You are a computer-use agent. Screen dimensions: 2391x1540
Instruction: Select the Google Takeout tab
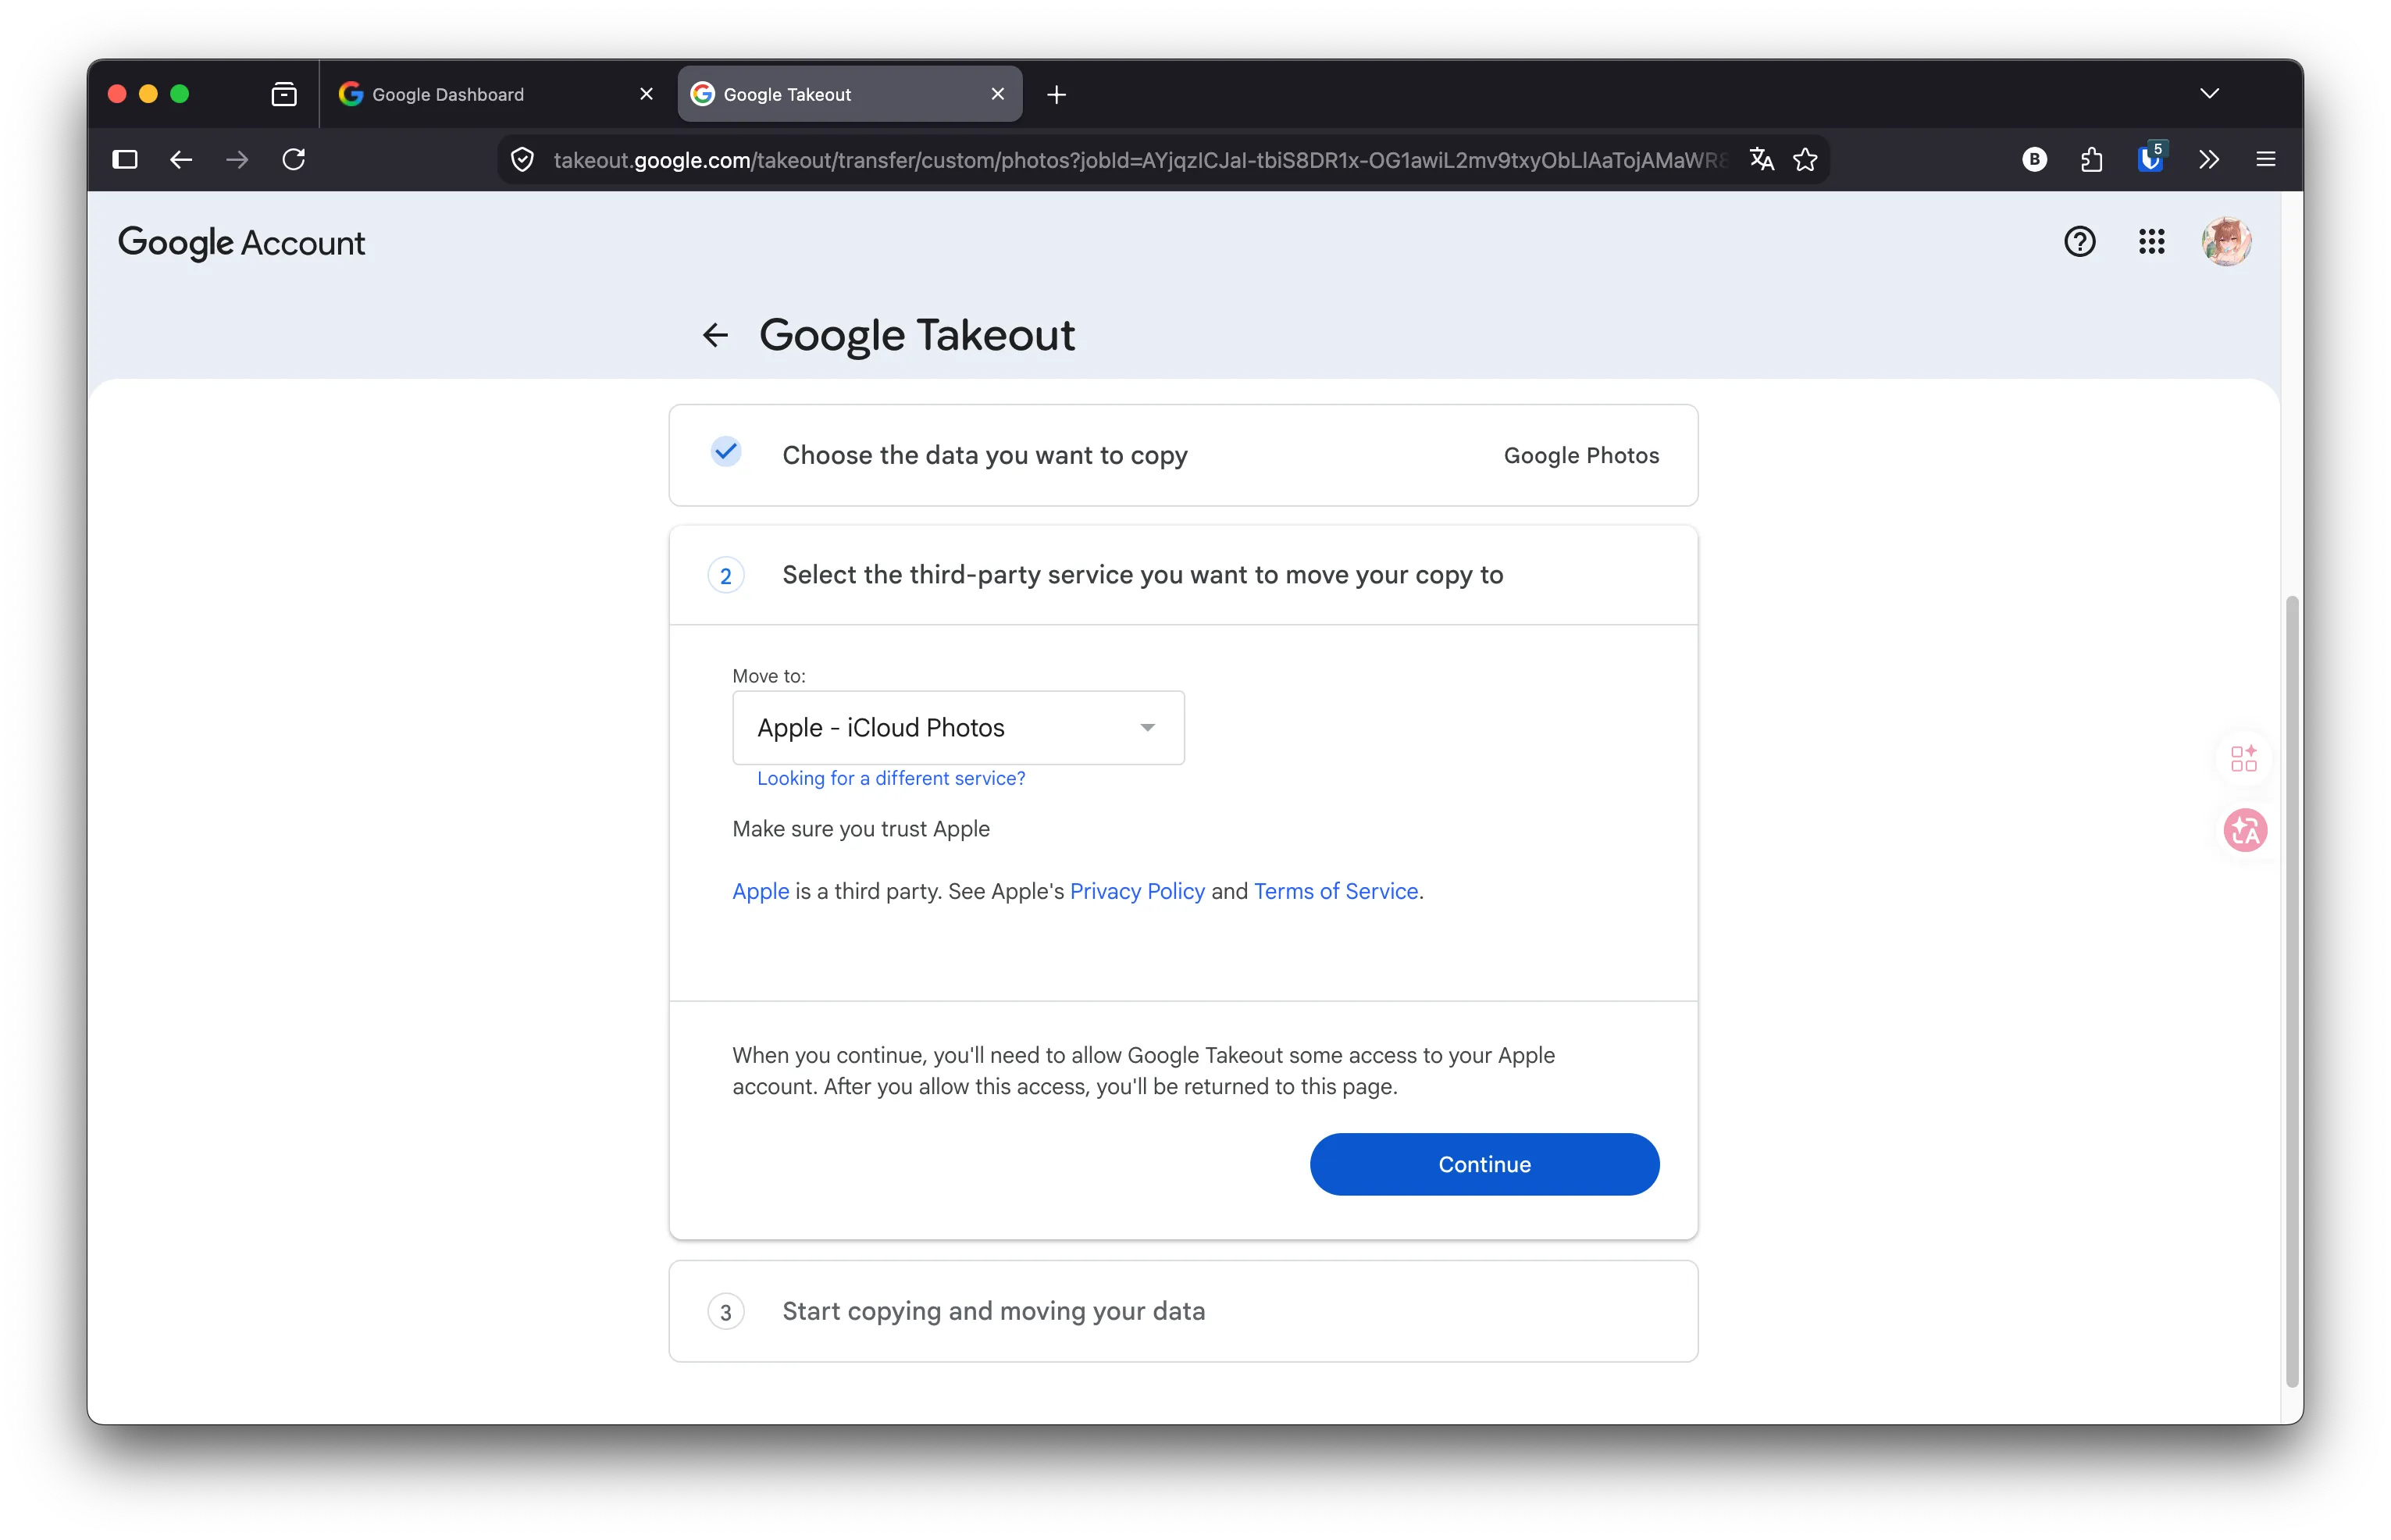[849, 94]
